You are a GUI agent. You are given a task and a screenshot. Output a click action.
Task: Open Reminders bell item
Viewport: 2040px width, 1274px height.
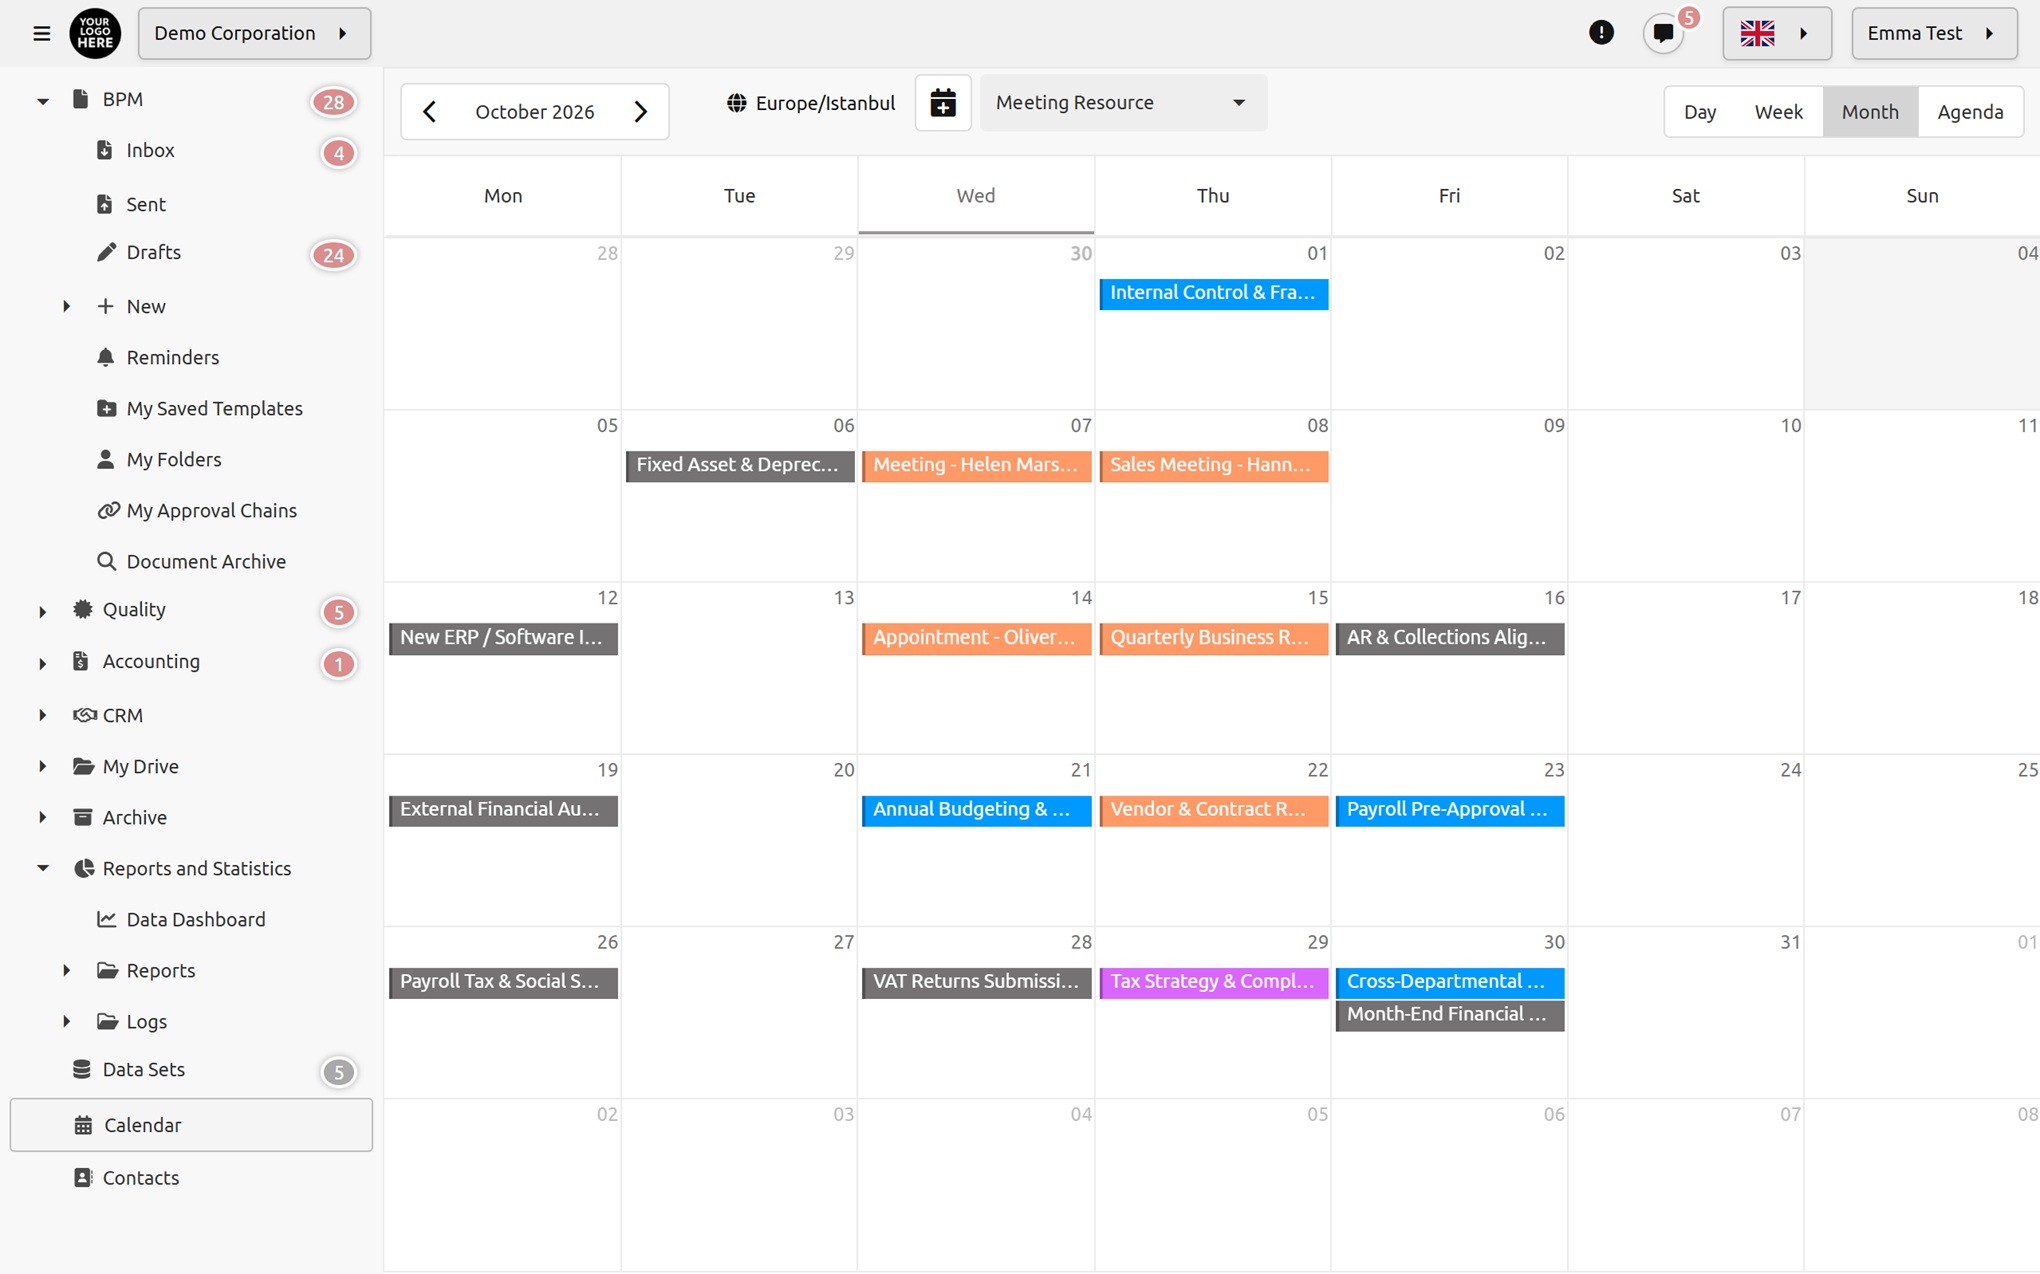171,357
